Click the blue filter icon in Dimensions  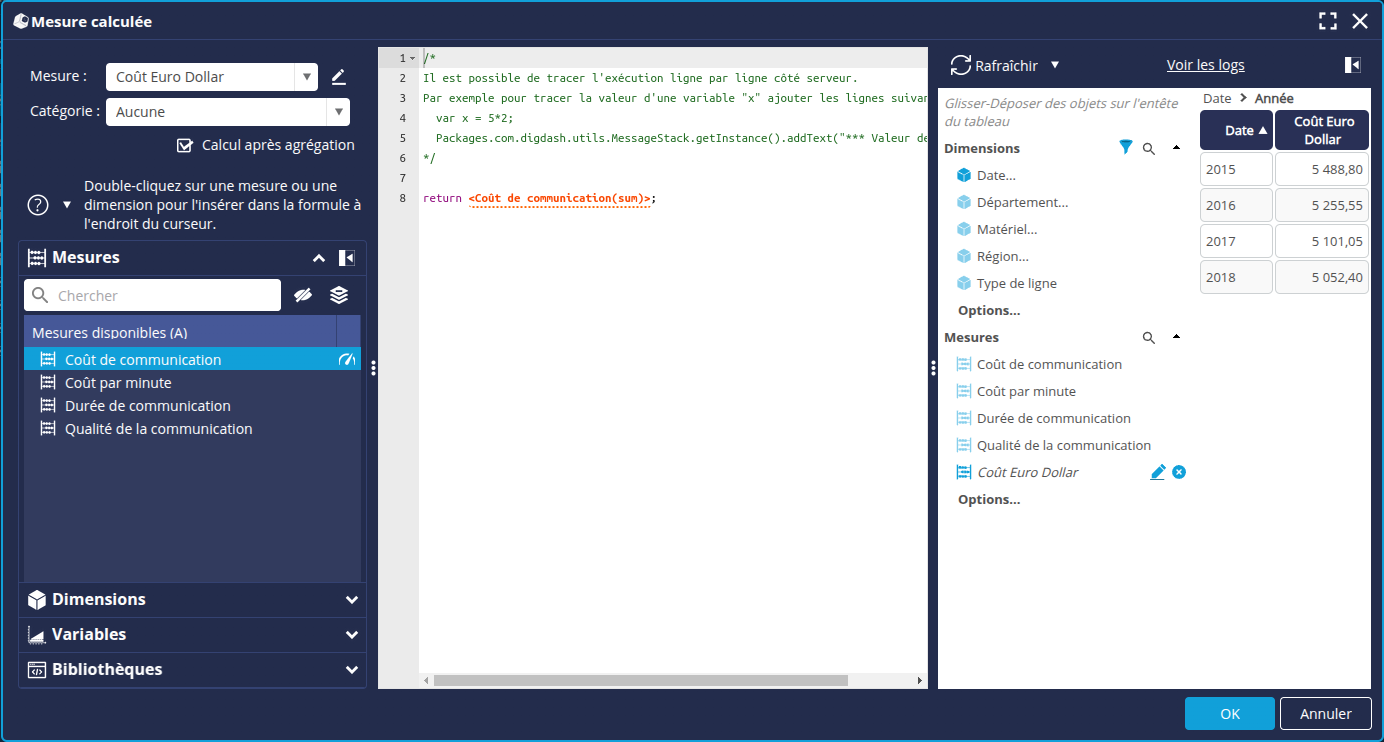click(x=1126, y=147)
